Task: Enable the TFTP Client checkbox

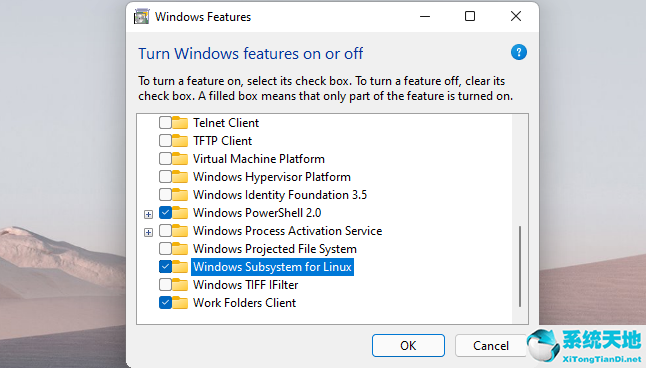Action: pos(165,141)
